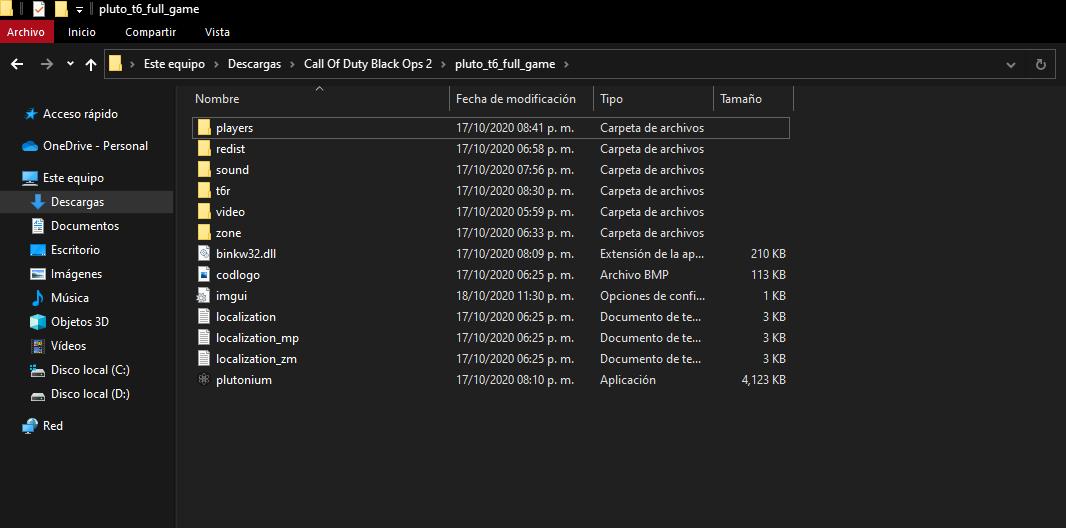Select OneDrive - Personal in sidebar
Image resolution: width=1066 pixels, height=528 pixels.
tap(95, 146)
